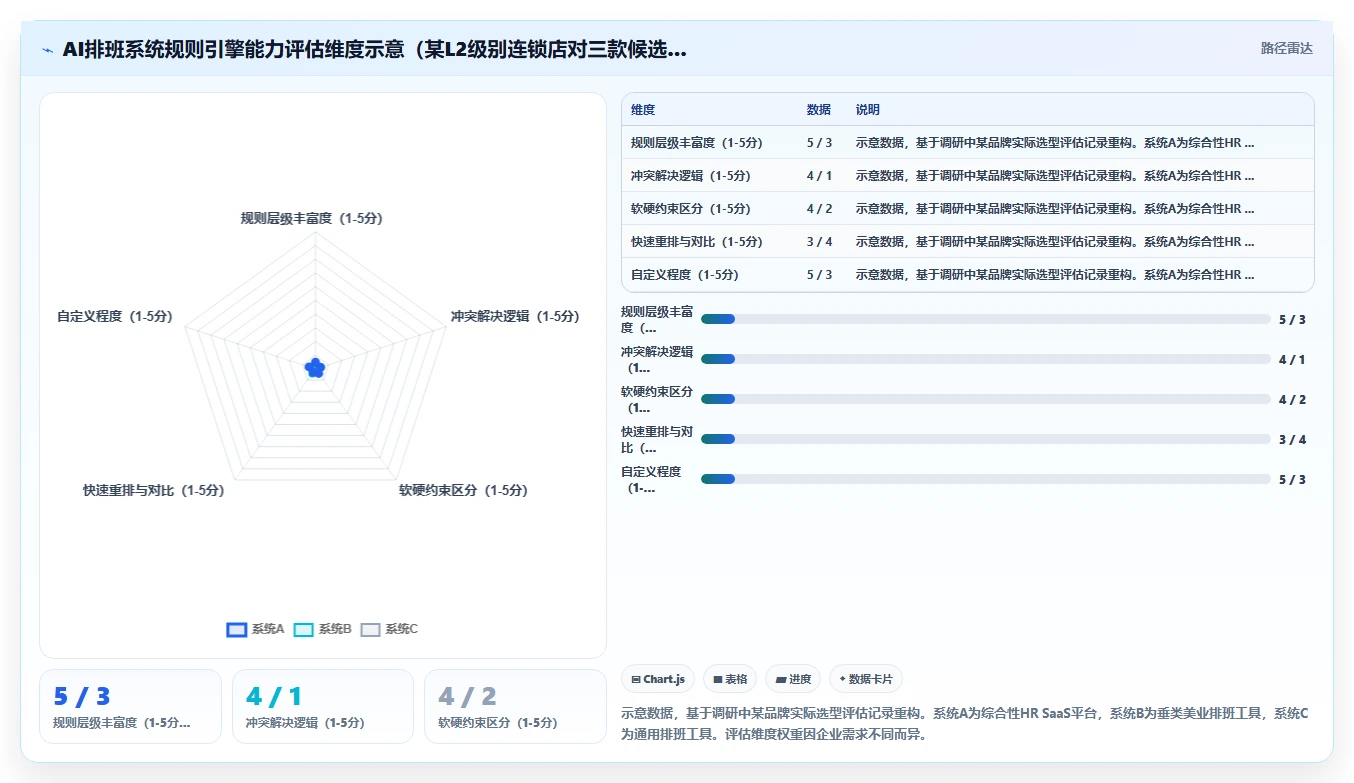Click the 自定义程度 progress bar
This screenshot has height=783, width=1354.
coord(986,479)
